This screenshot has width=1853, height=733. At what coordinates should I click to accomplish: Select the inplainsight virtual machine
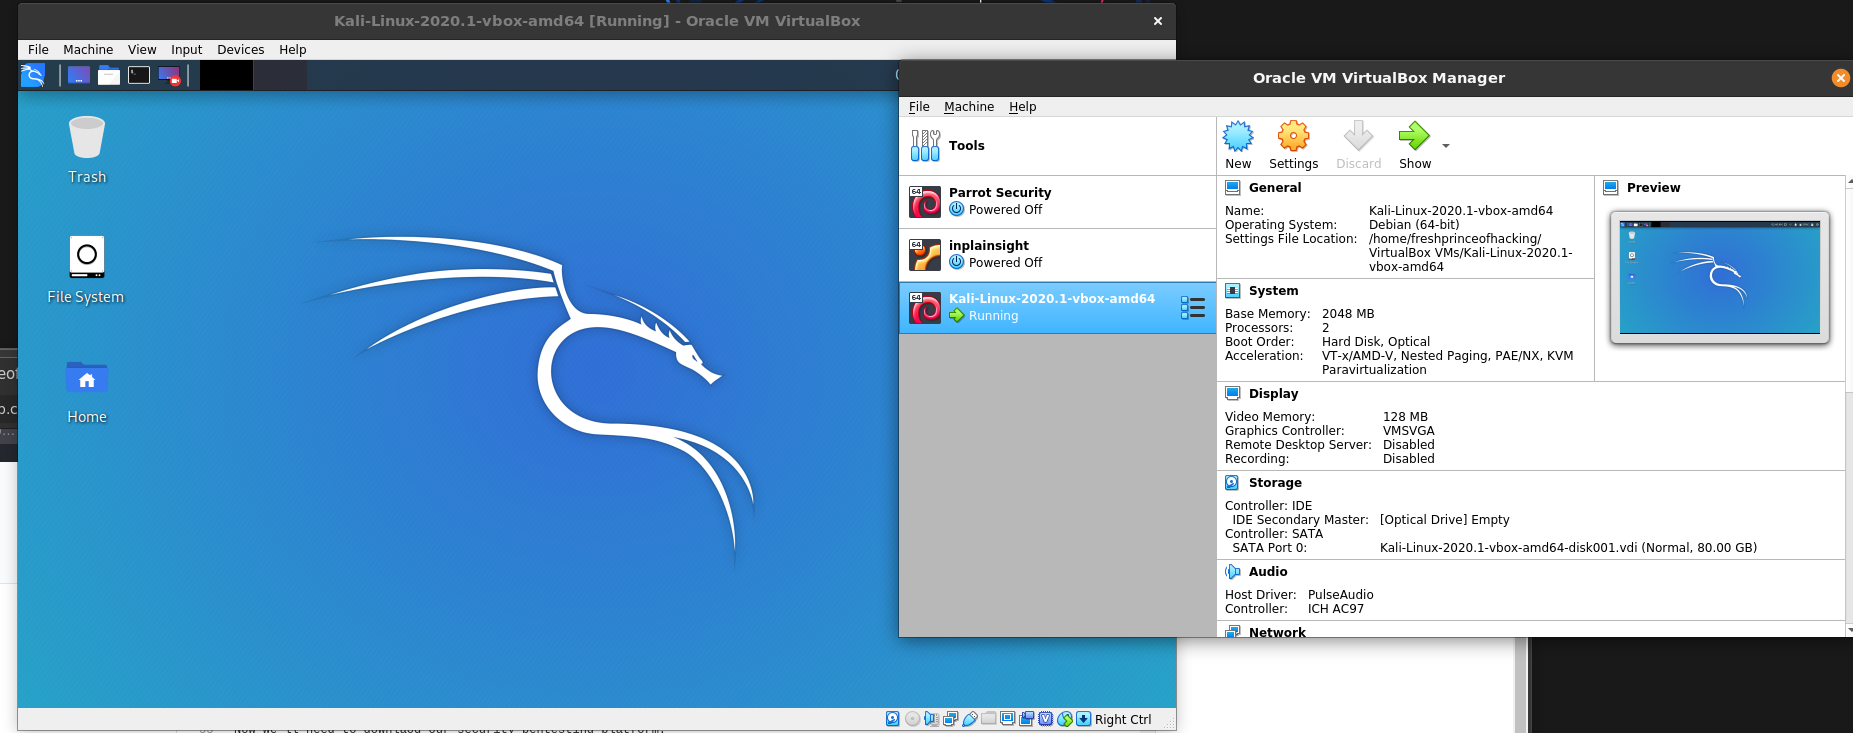click(1057, 255)
